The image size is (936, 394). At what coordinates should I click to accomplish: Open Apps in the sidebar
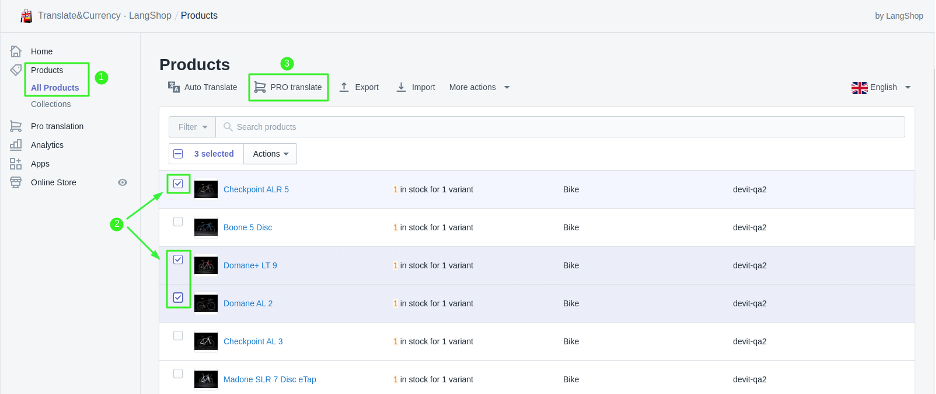41,164
